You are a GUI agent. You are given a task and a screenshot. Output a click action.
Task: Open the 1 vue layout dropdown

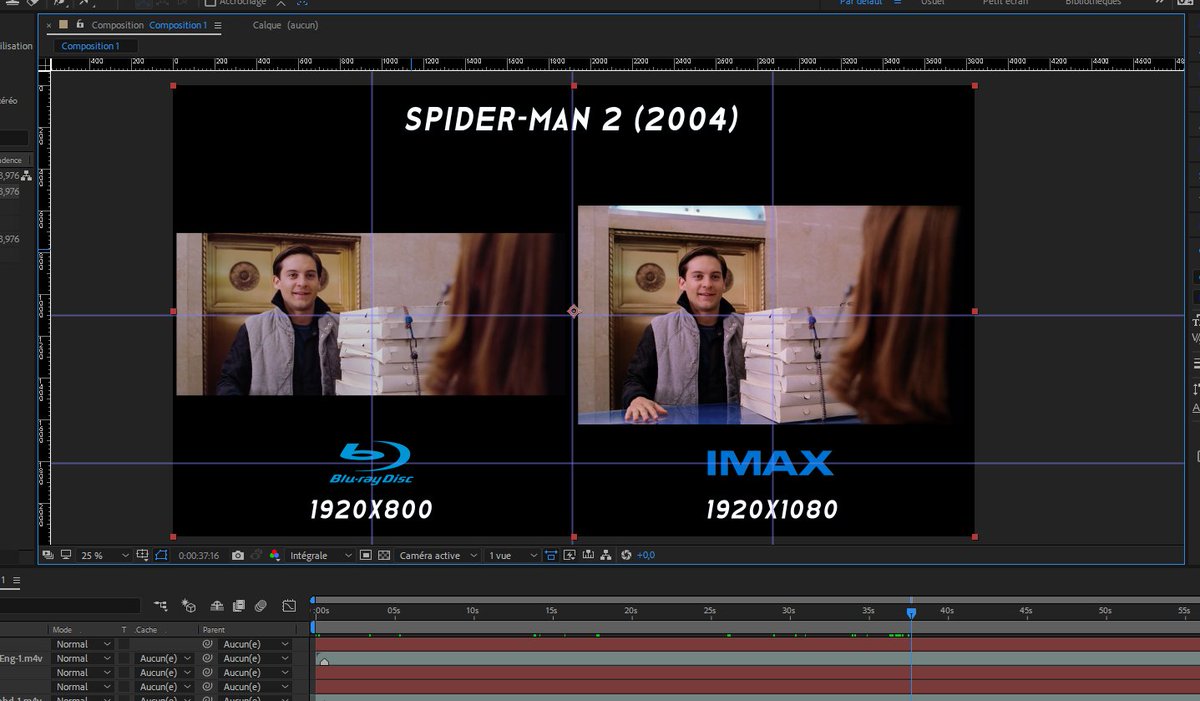coord(512,555)
